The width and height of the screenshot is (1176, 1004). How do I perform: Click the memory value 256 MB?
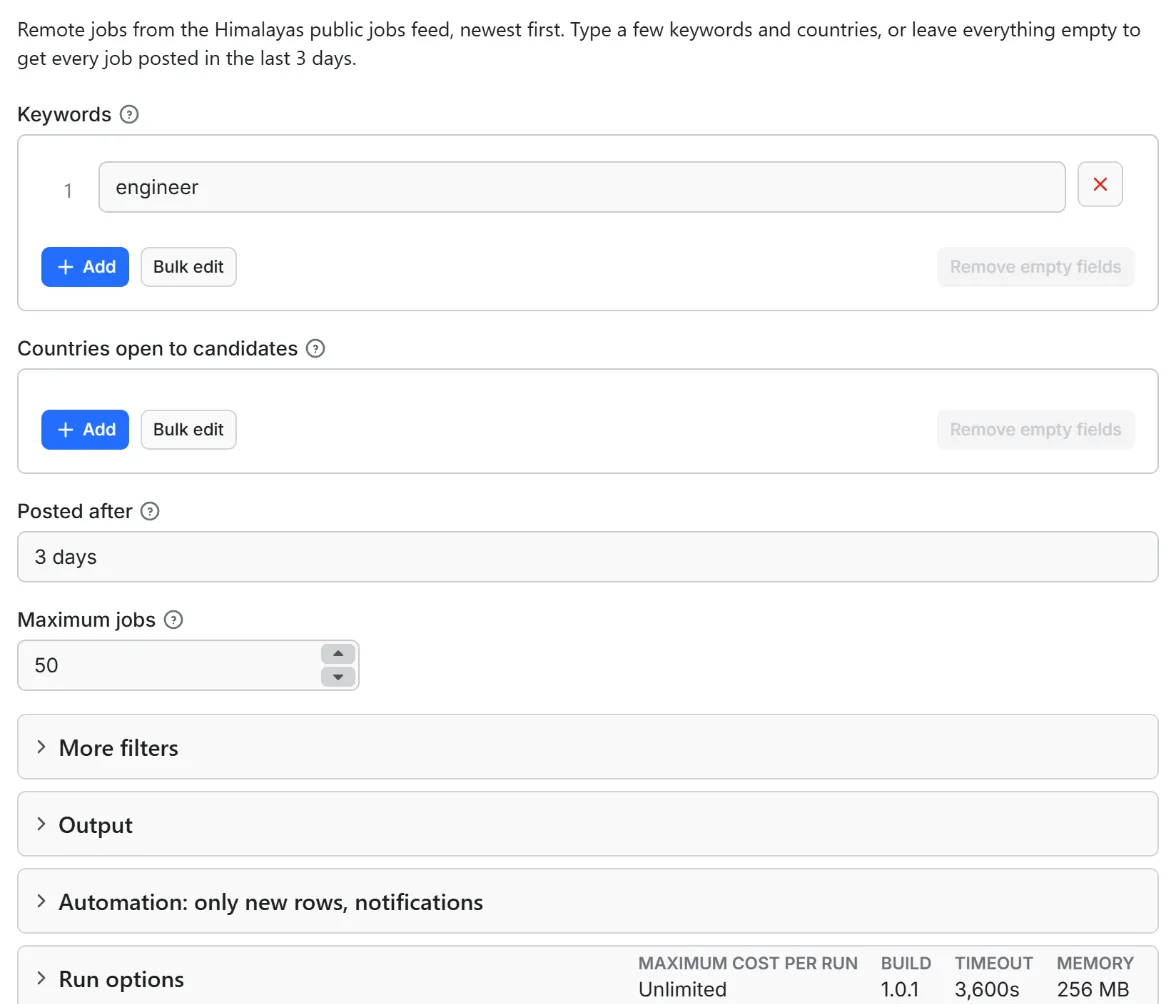pos(1094,990)
